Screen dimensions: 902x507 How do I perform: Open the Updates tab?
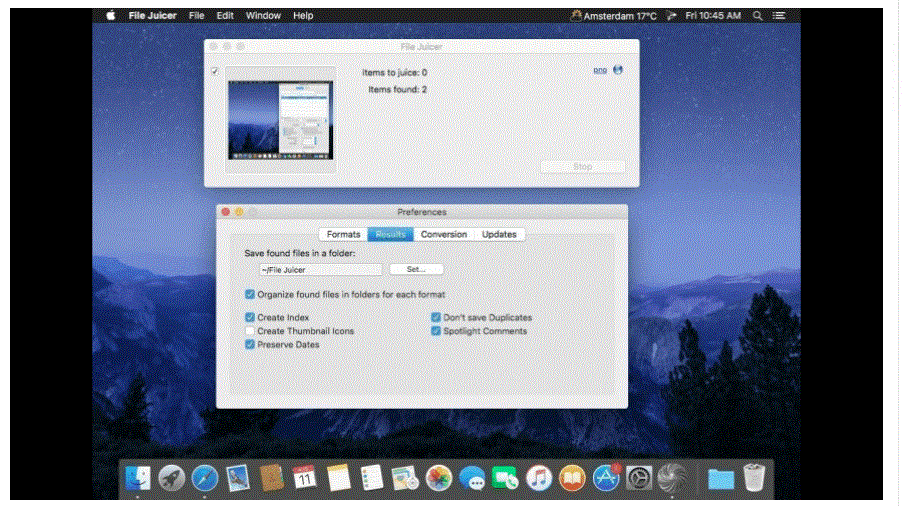[x=499, y=234]
